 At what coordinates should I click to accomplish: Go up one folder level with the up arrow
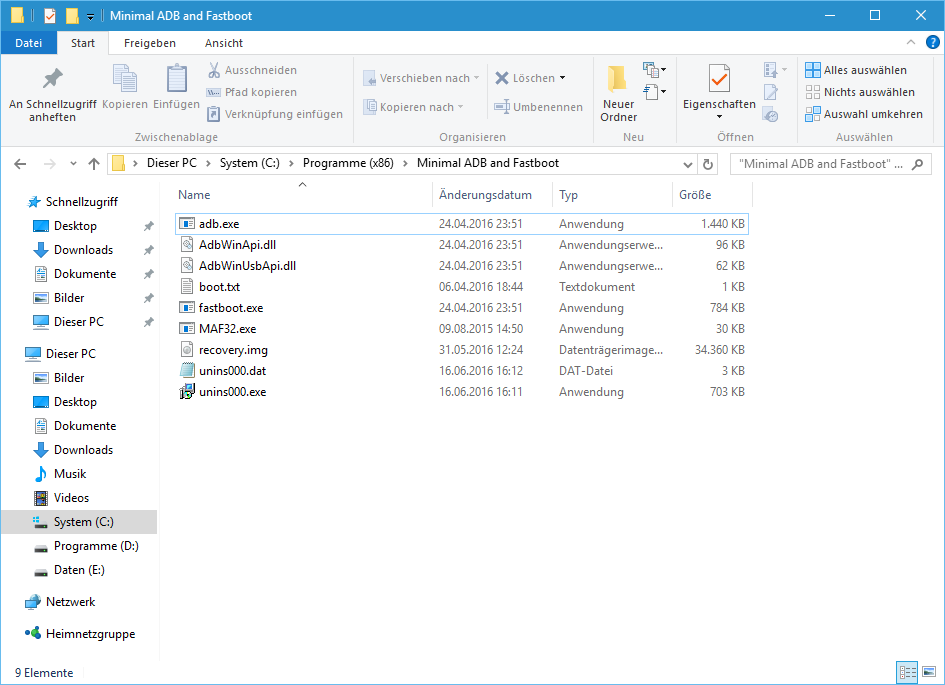point(93,164)
